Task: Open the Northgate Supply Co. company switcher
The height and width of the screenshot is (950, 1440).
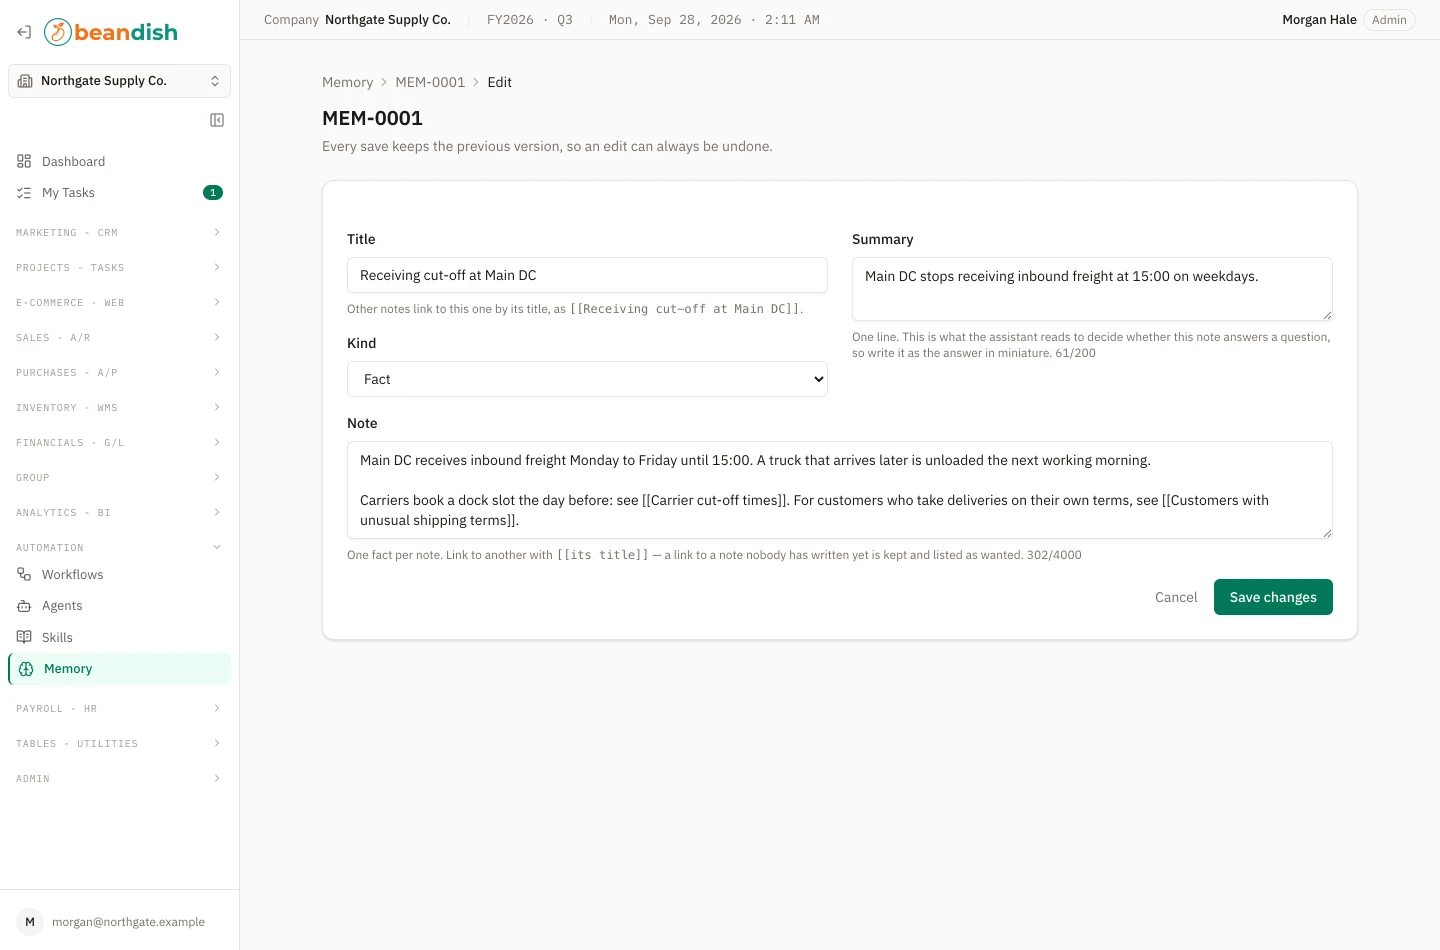Action: tap(119, 81)
